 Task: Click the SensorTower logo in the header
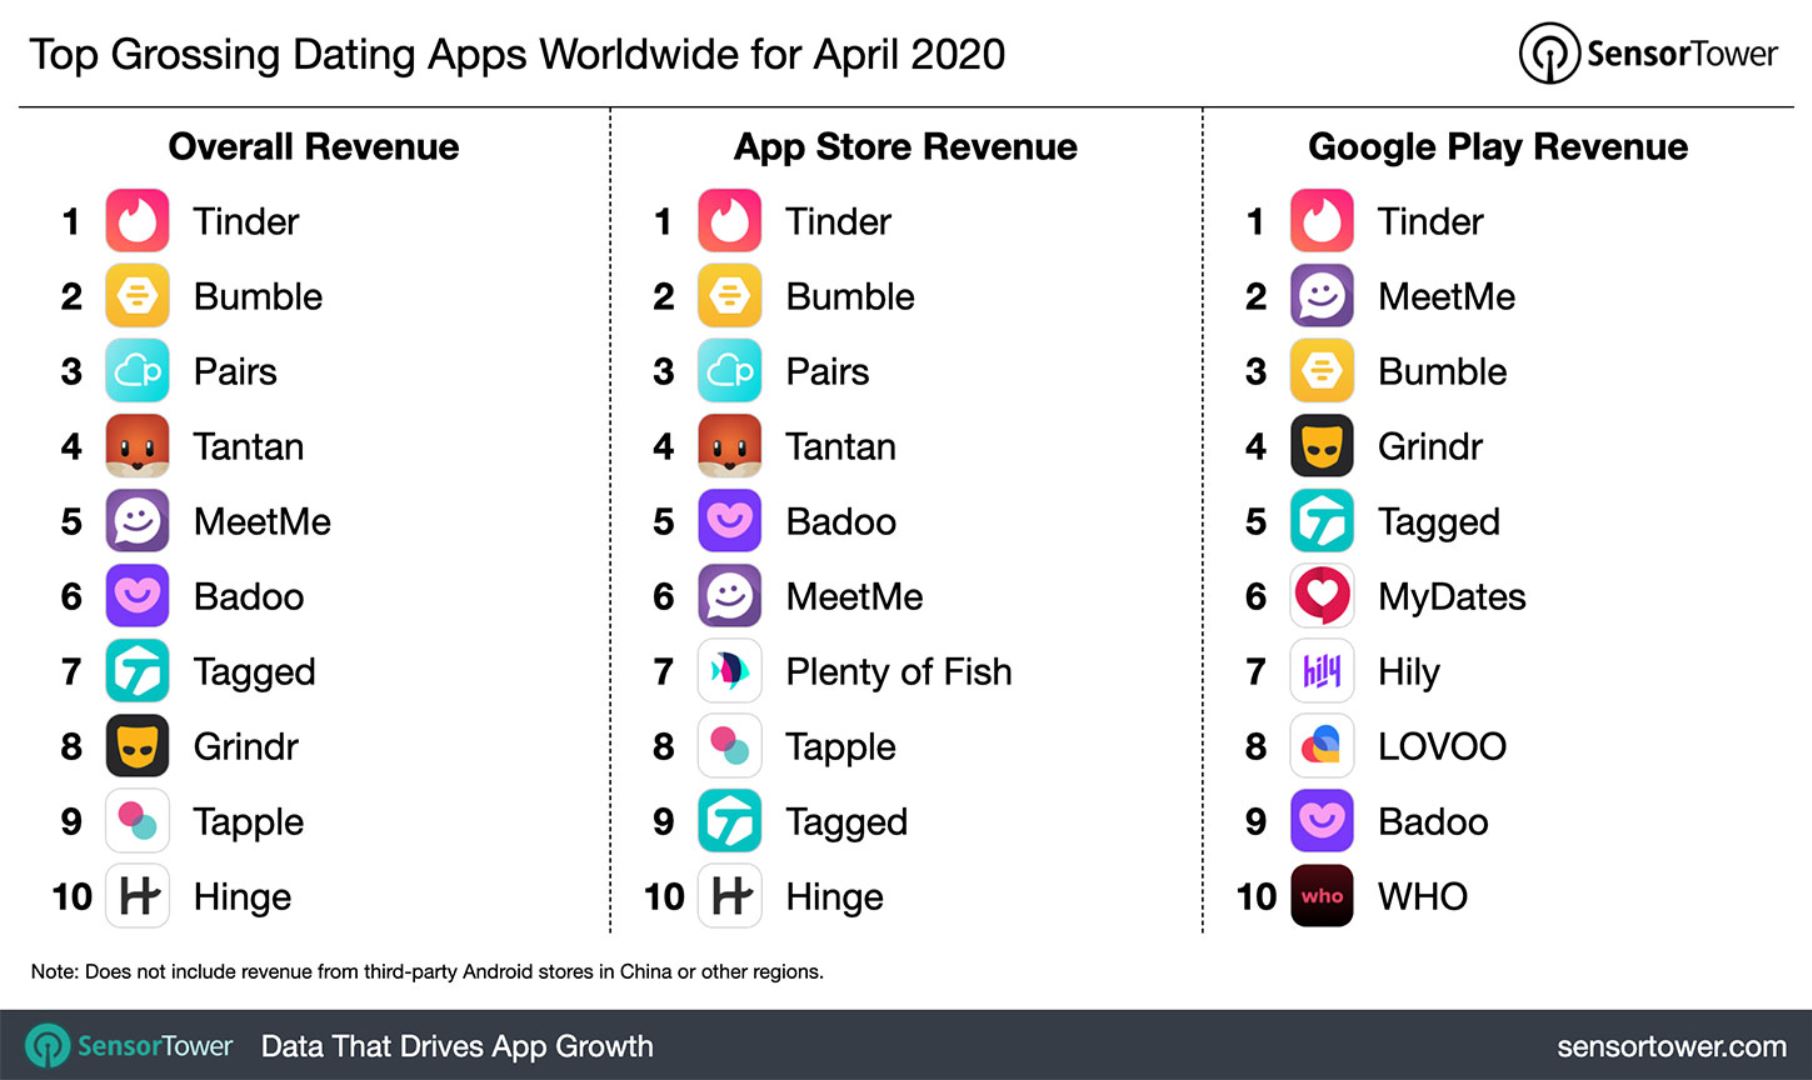click(1648, 53)
